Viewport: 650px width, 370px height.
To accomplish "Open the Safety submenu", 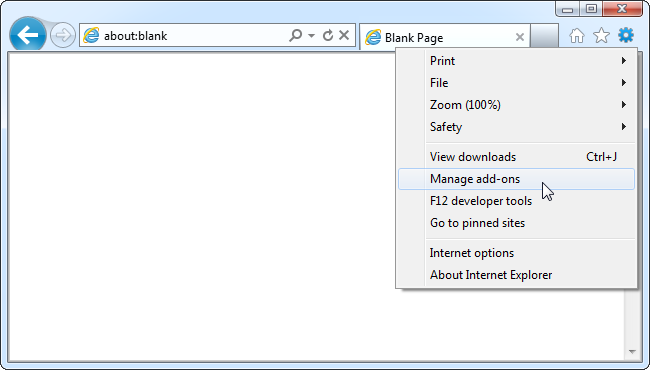I will 517,127.
